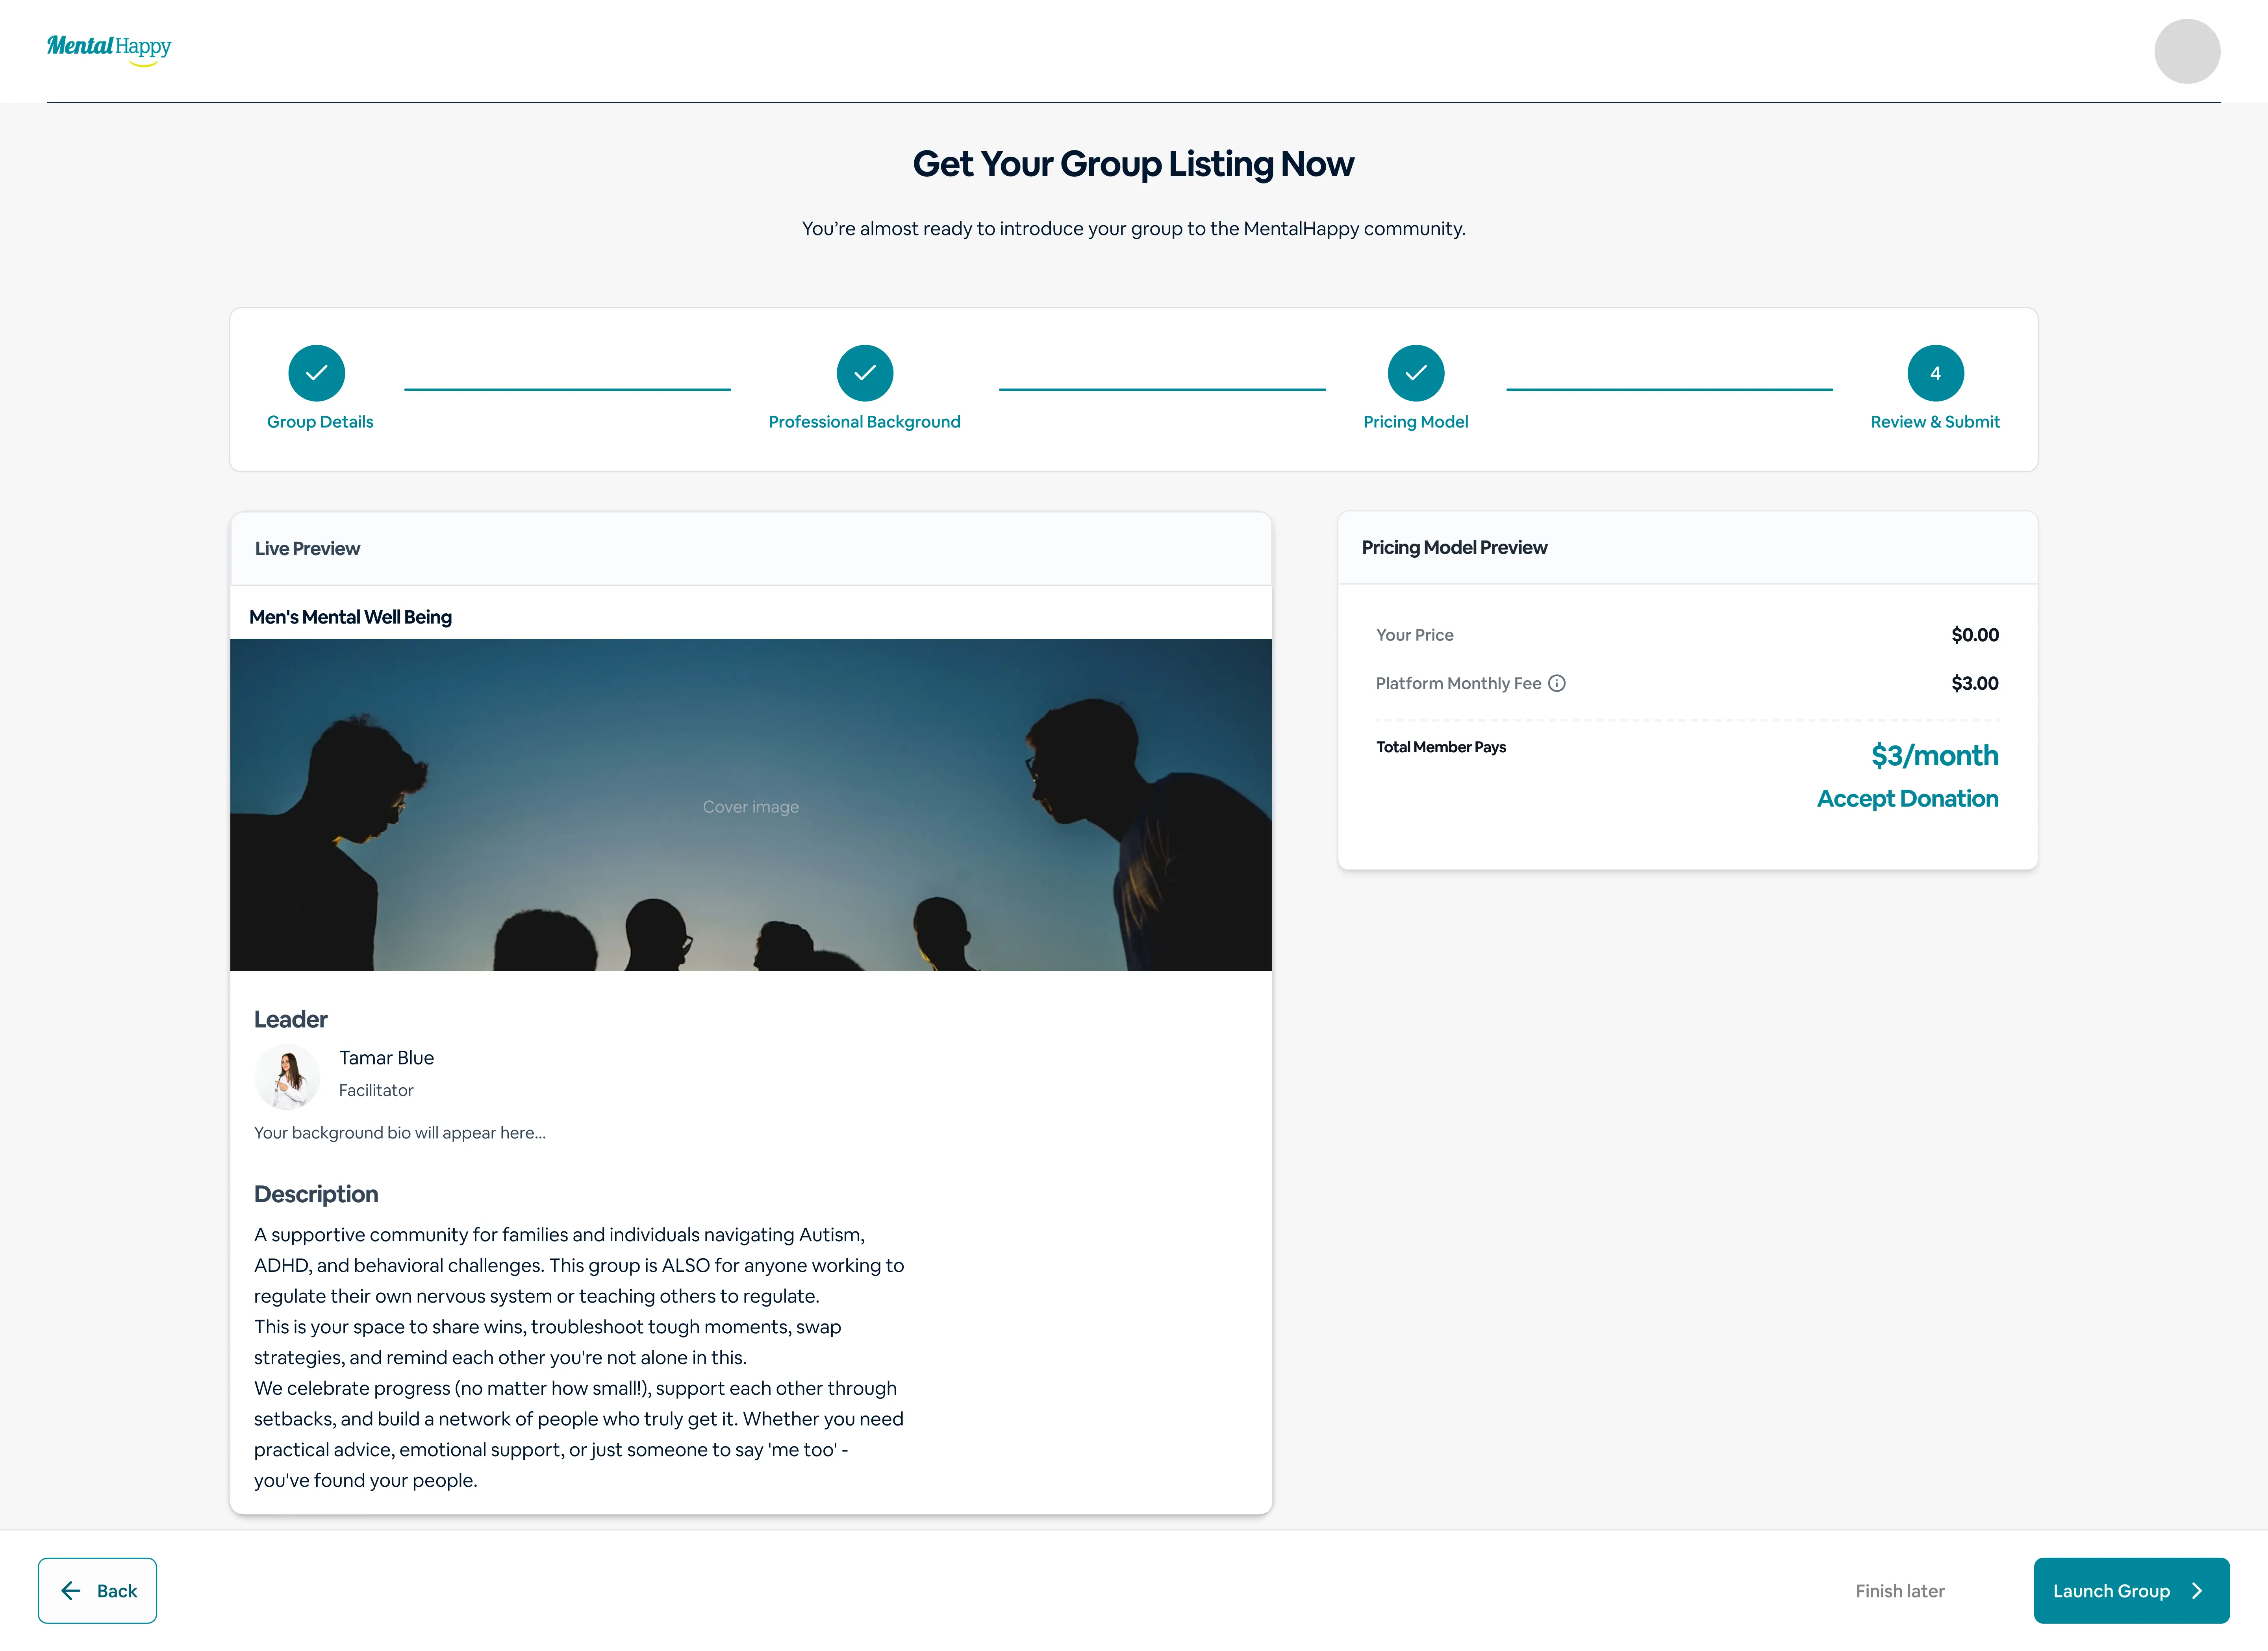The image size is (2268, 1651).
Task: Click the $3/month total price
Action: [1934, 755]
